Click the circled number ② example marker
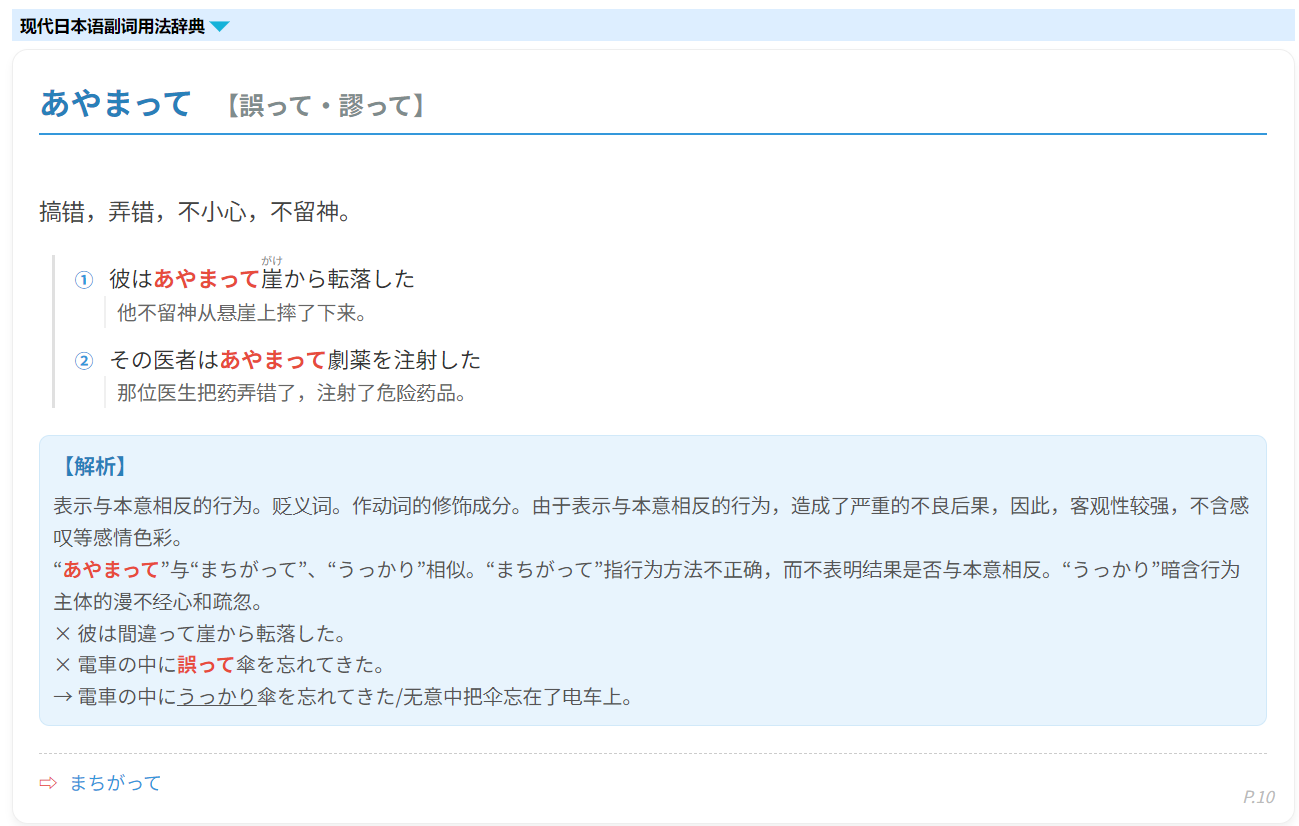Viewport: 1299px width, 826px height. pyautogui.click(x=84, y=360)
